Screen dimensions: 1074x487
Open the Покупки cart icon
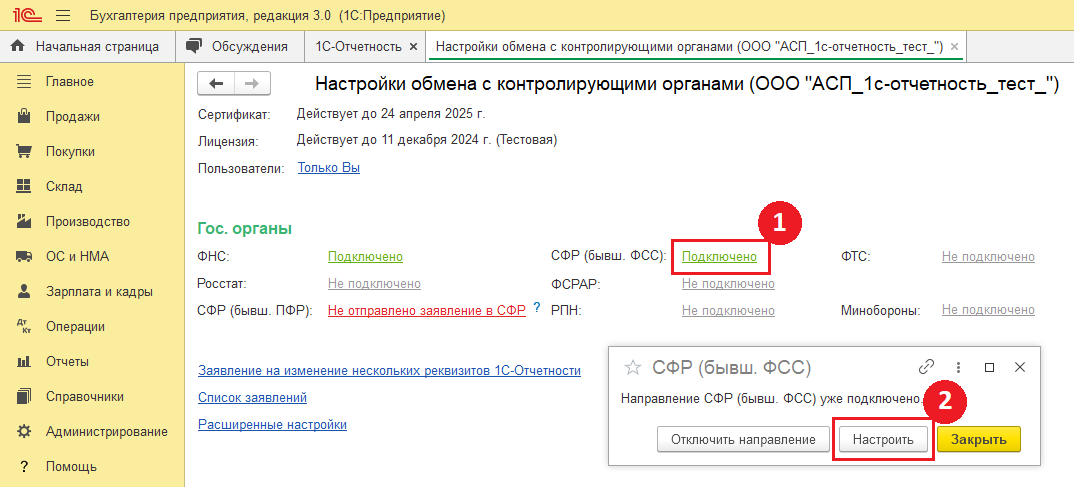(x=24, y=151)
